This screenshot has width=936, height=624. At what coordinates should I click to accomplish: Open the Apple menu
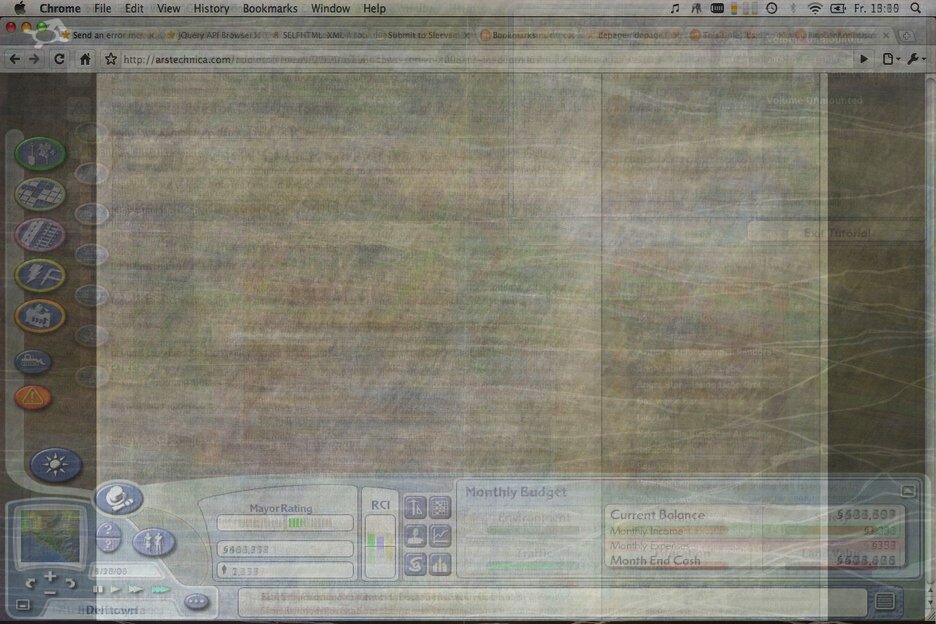(x=20, y=8)
